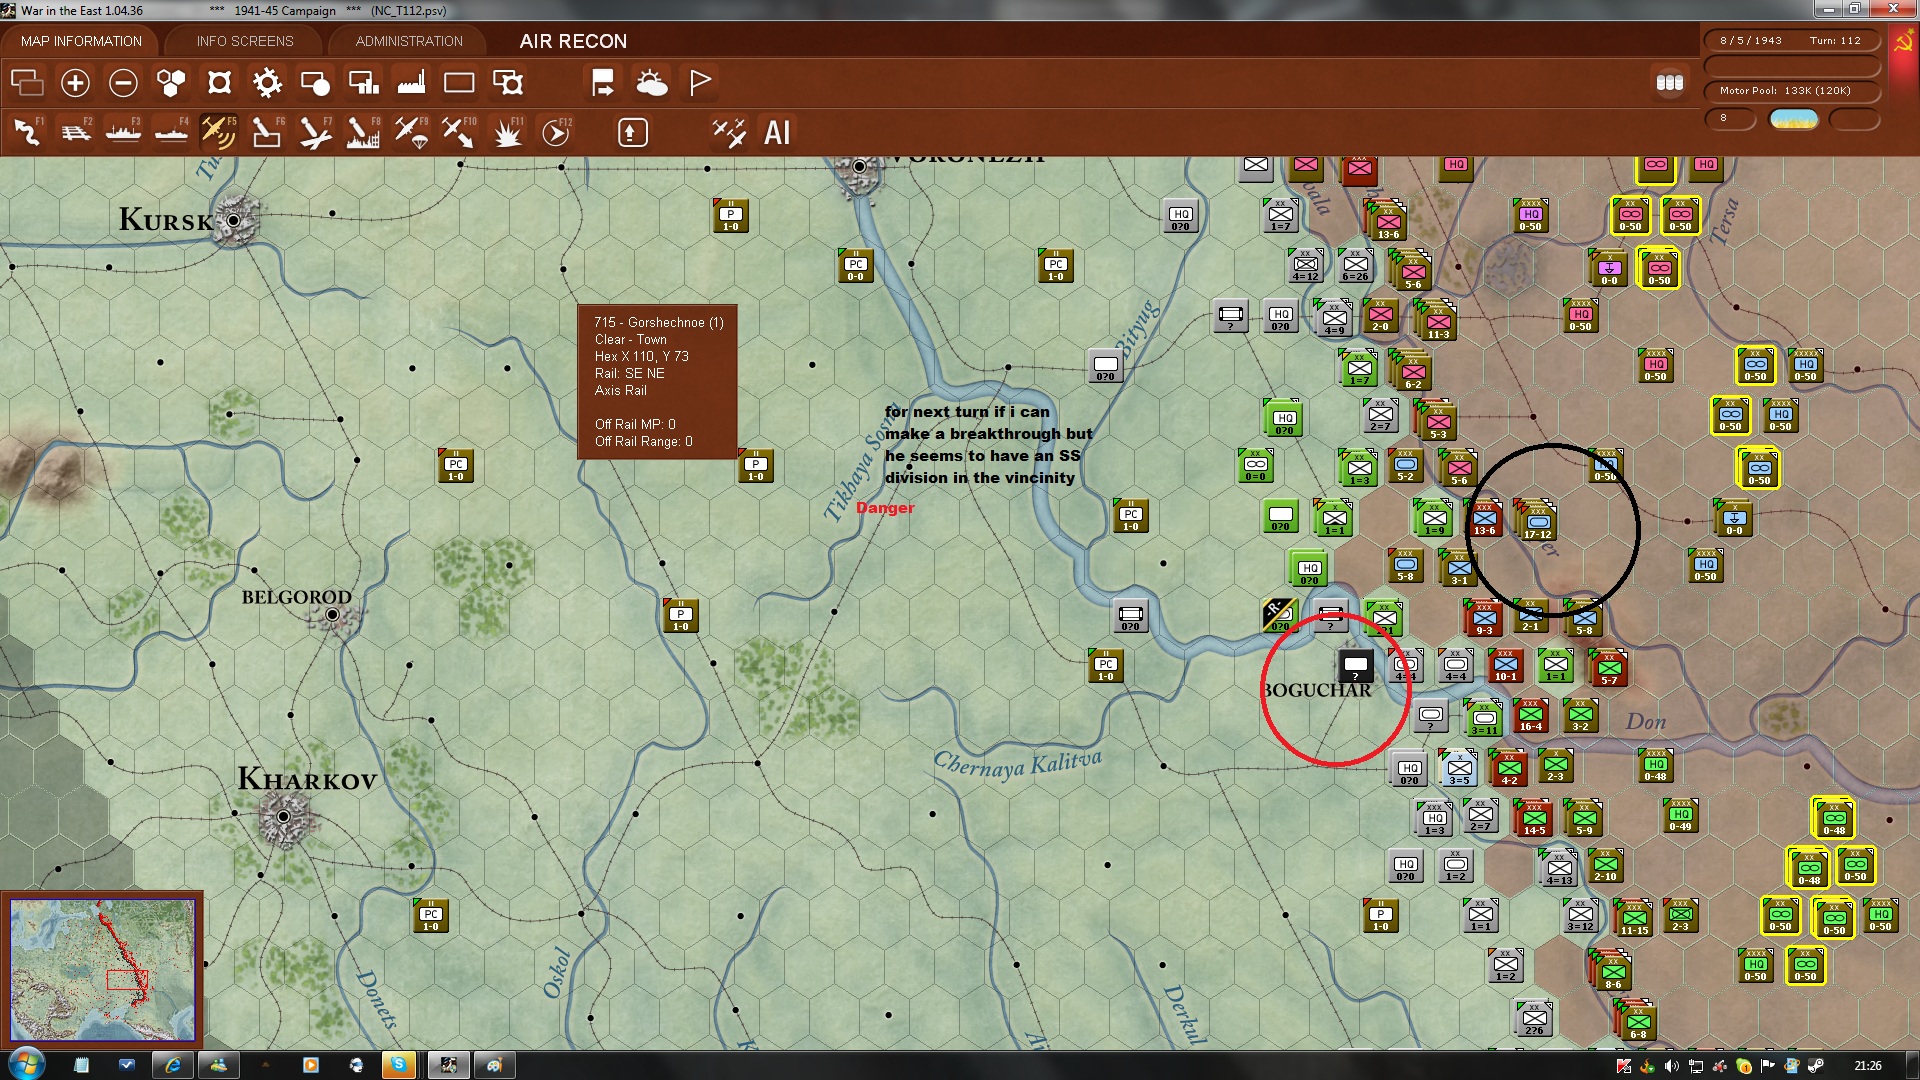Select the Kursk city hex
The height and width of the screenshot is (1080, 1920).
(234, 220)
